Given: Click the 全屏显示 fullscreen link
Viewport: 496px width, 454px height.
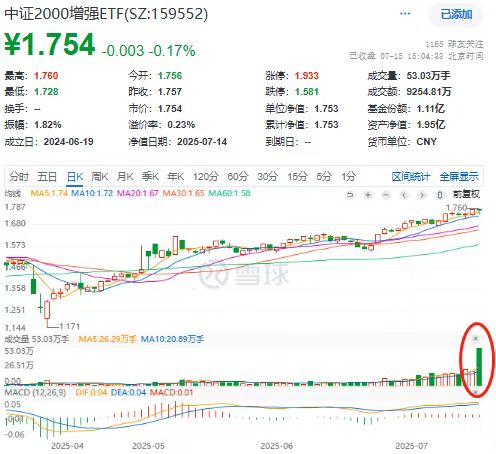Looking at the screenshot, I should click(x=459, y=176).
